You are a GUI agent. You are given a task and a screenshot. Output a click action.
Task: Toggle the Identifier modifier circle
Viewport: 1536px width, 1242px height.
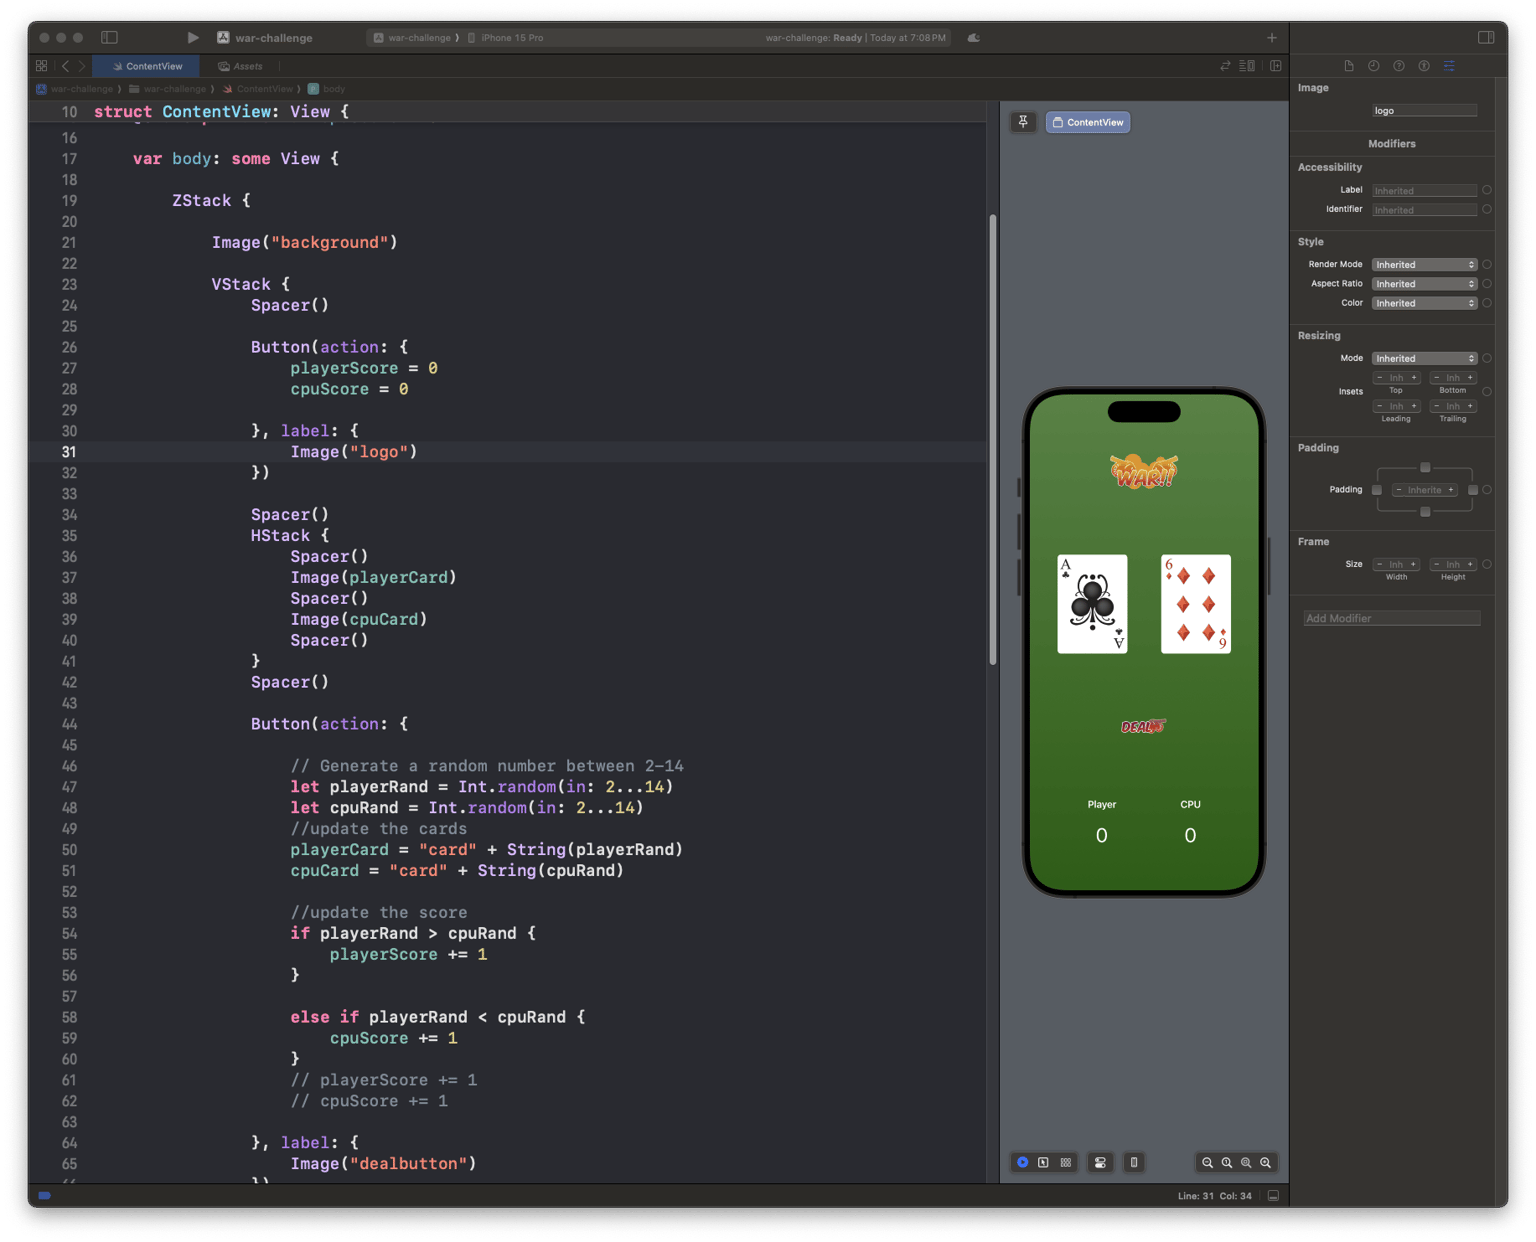(x=1487, y=210)
